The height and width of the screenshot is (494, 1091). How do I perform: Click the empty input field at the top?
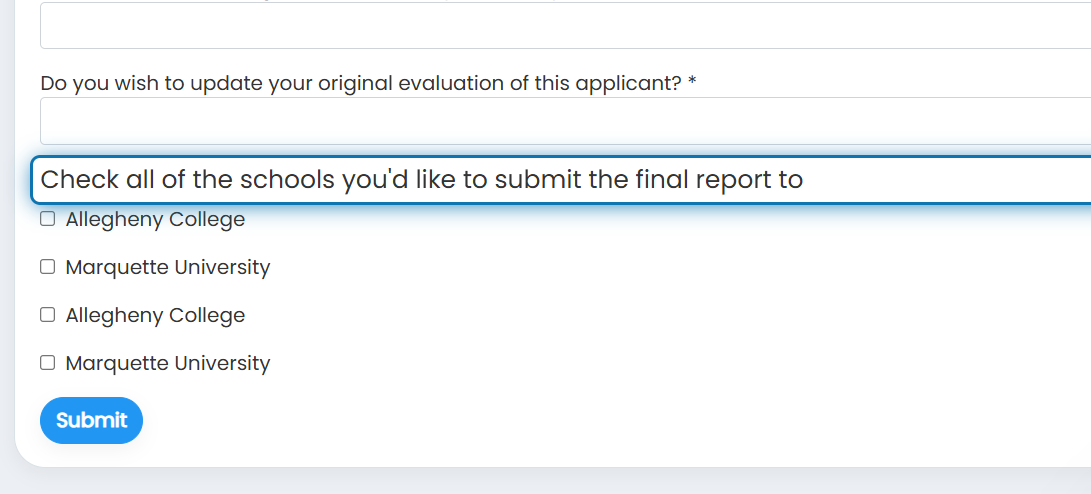[565, 26]
